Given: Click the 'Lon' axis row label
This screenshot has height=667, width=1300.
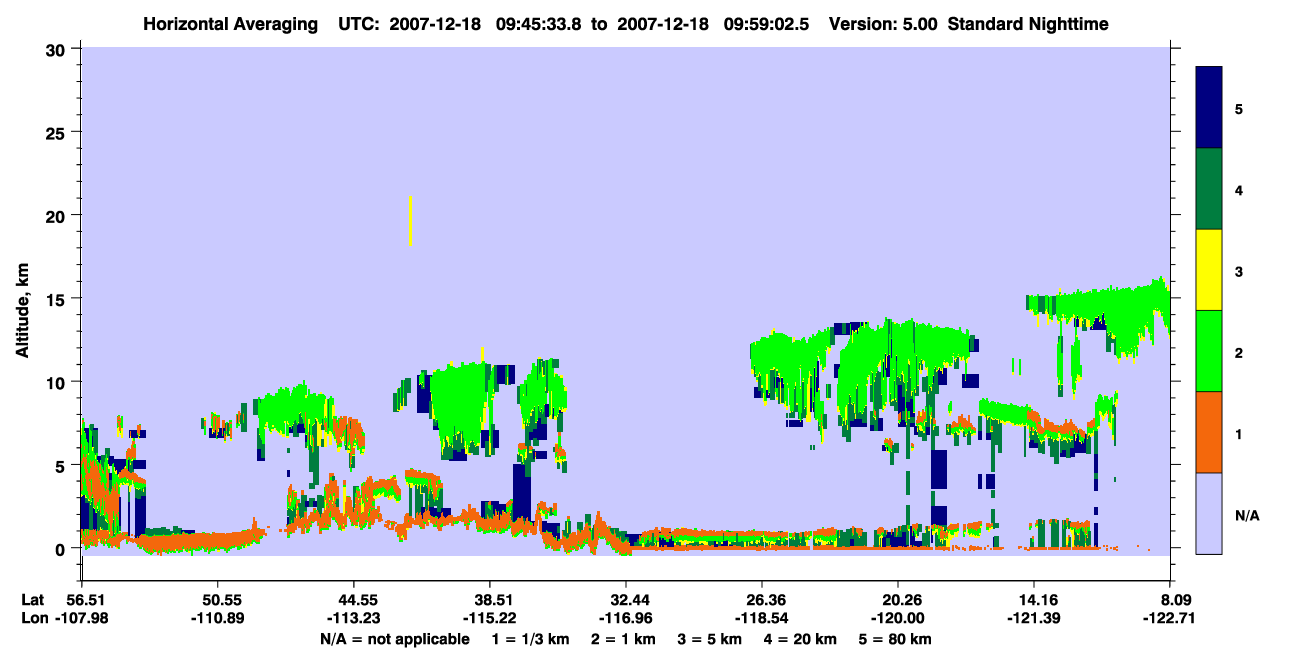Looking at the screenshot, I should (x=34, y=618).
